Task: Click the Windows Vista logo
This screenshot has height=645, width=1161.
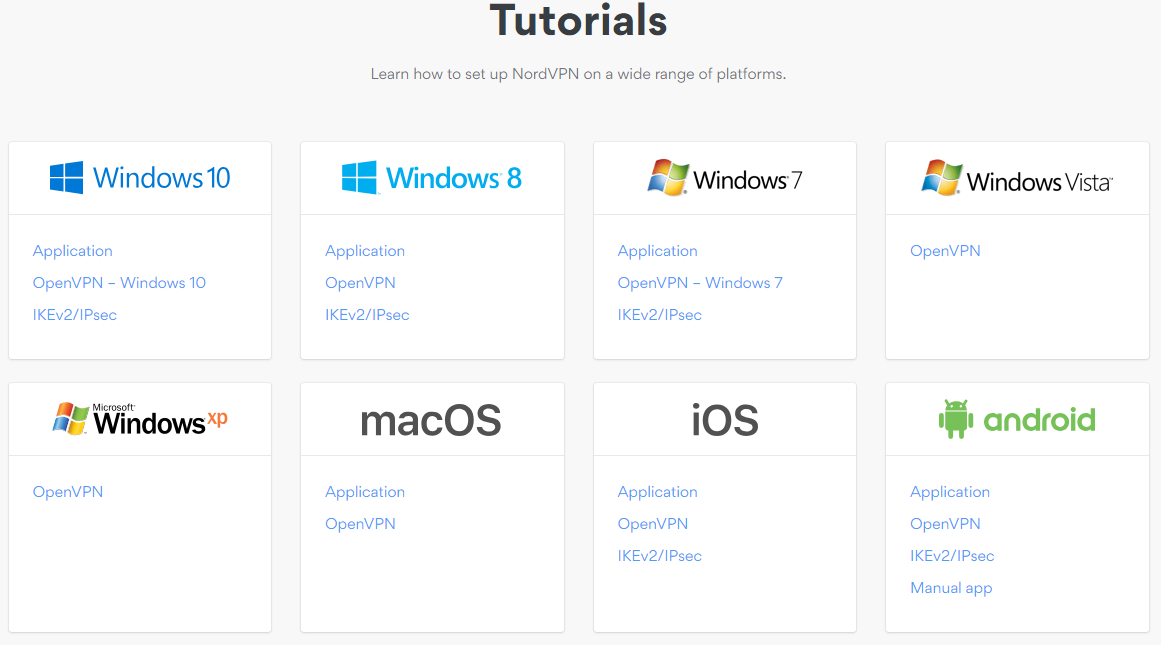Action: click(x=1017, y=178)
